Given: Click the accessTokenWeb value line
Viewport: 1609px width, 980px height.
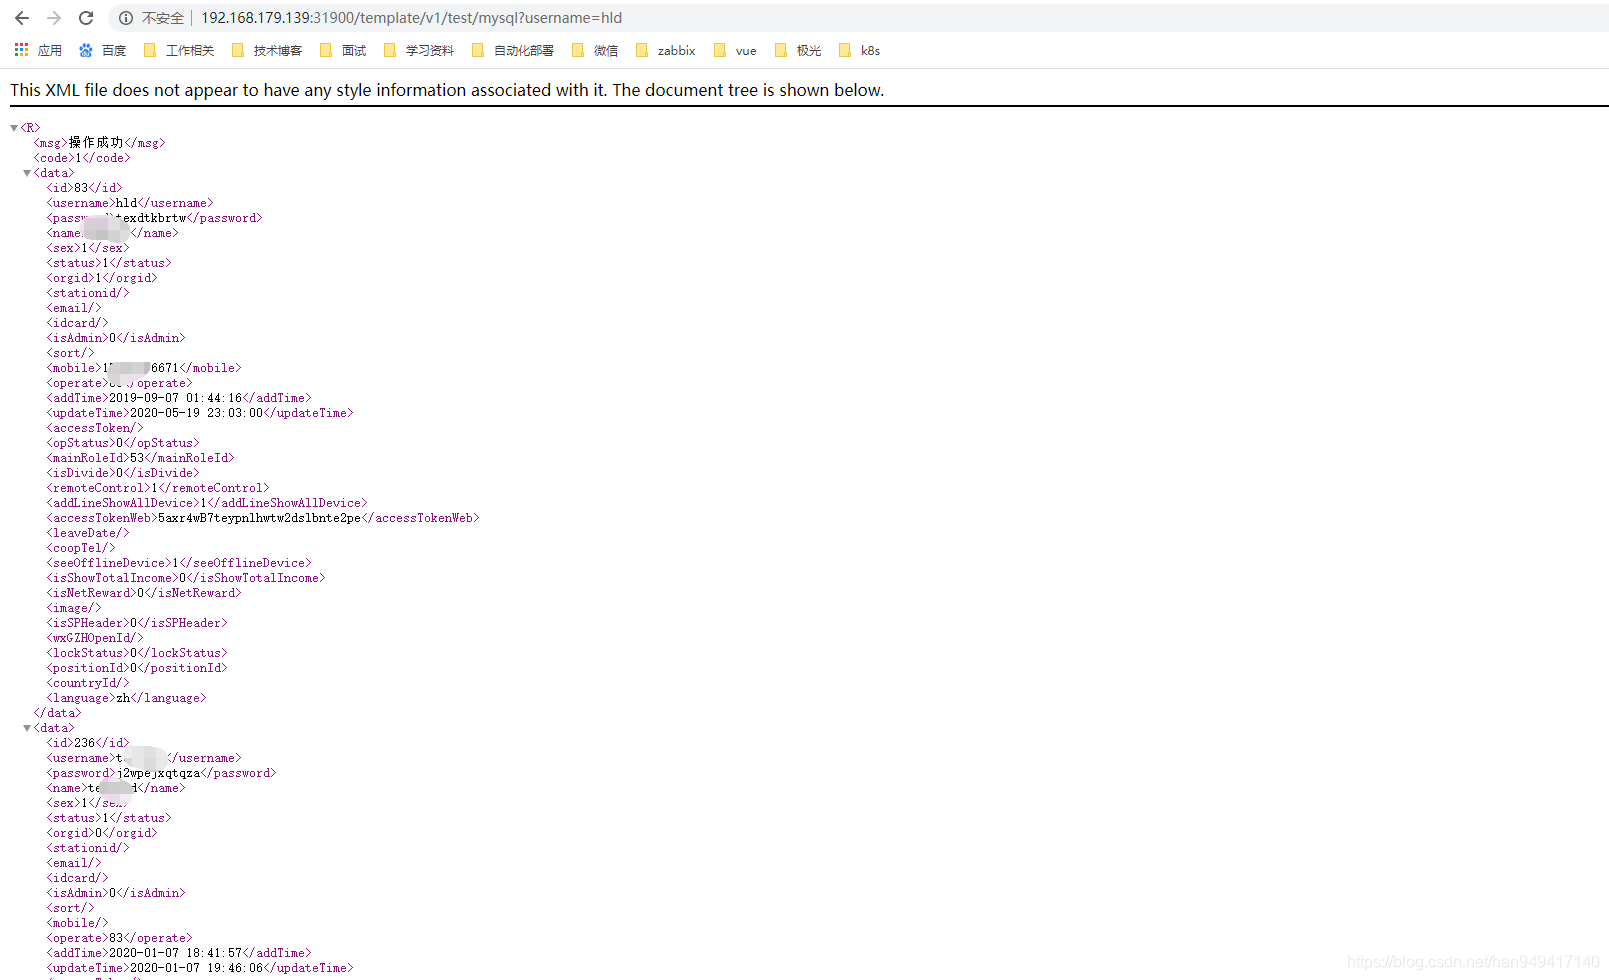Looking at the screenshot, I should [263, 518].
